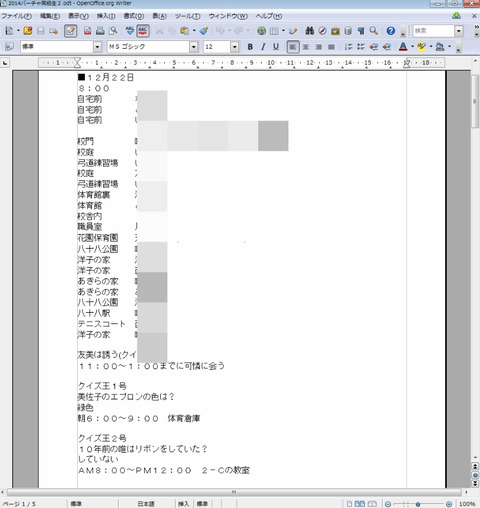
Task: Select Align Right paragraph button
Action: pos(319,47)
